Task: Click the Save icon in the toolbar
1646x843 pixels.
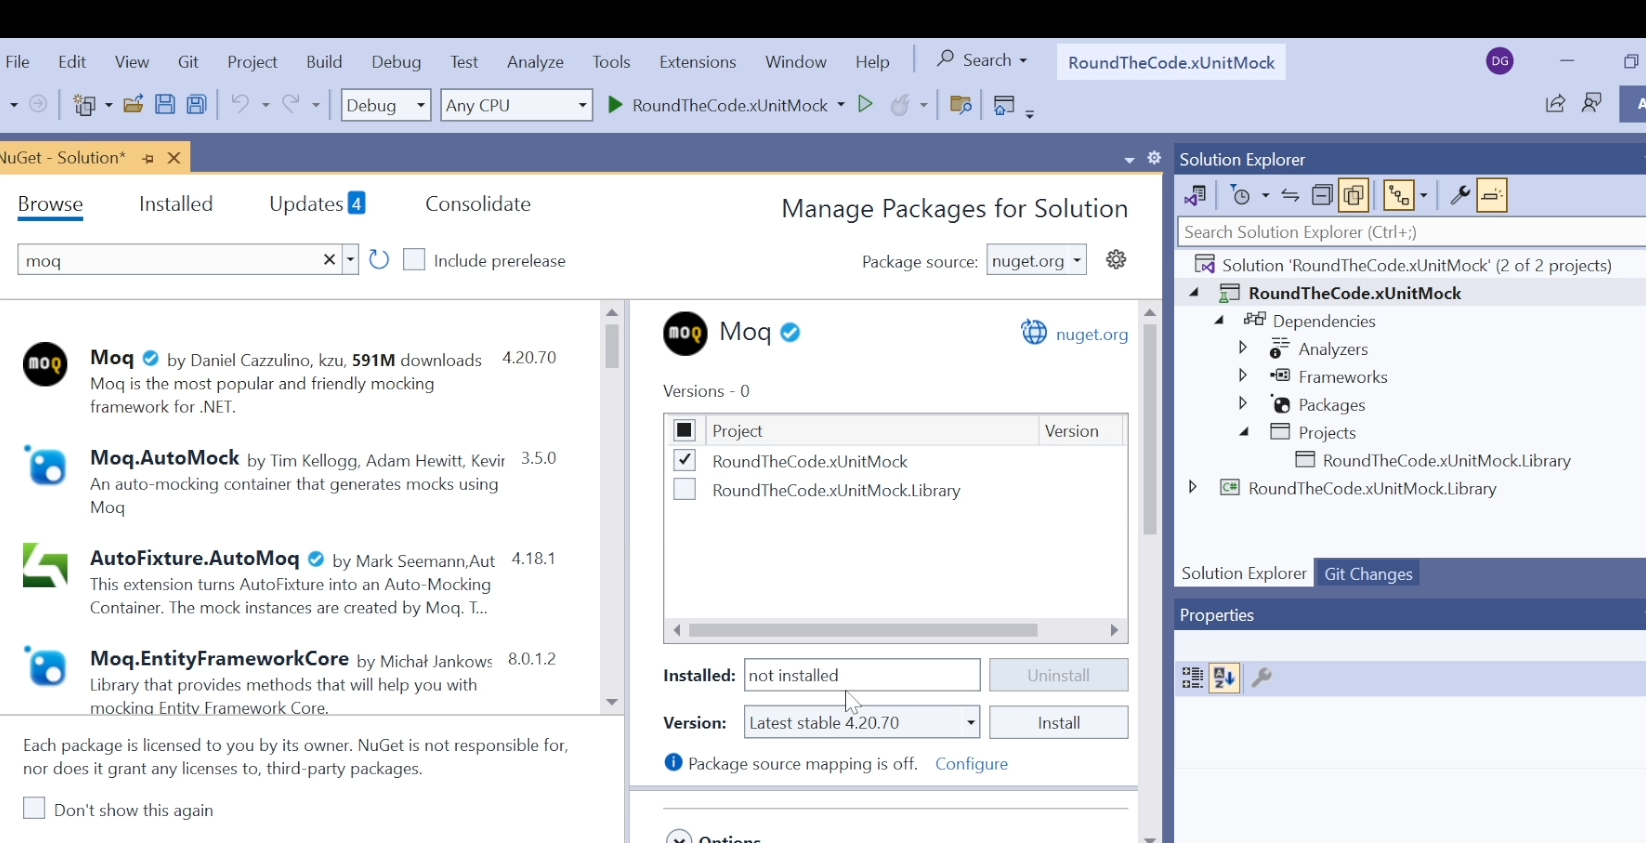Action: click(x=165, y=104)
